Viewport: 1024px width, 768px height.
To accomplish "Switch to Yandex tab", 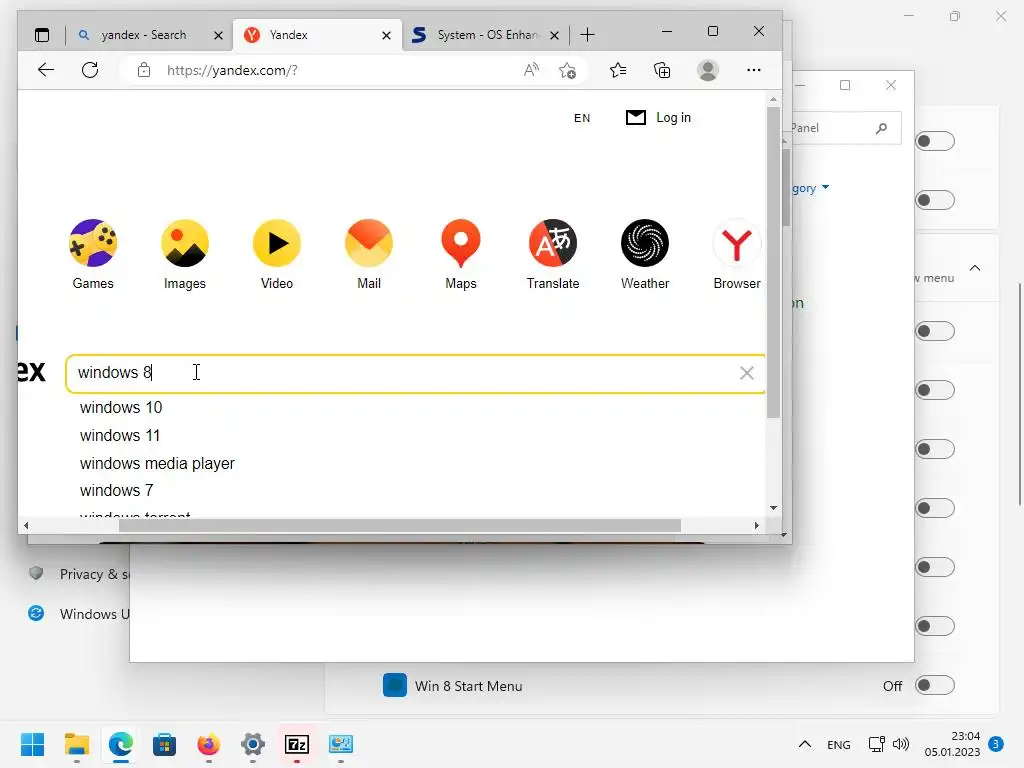I will pyautogui.click(x=315, y=35).
